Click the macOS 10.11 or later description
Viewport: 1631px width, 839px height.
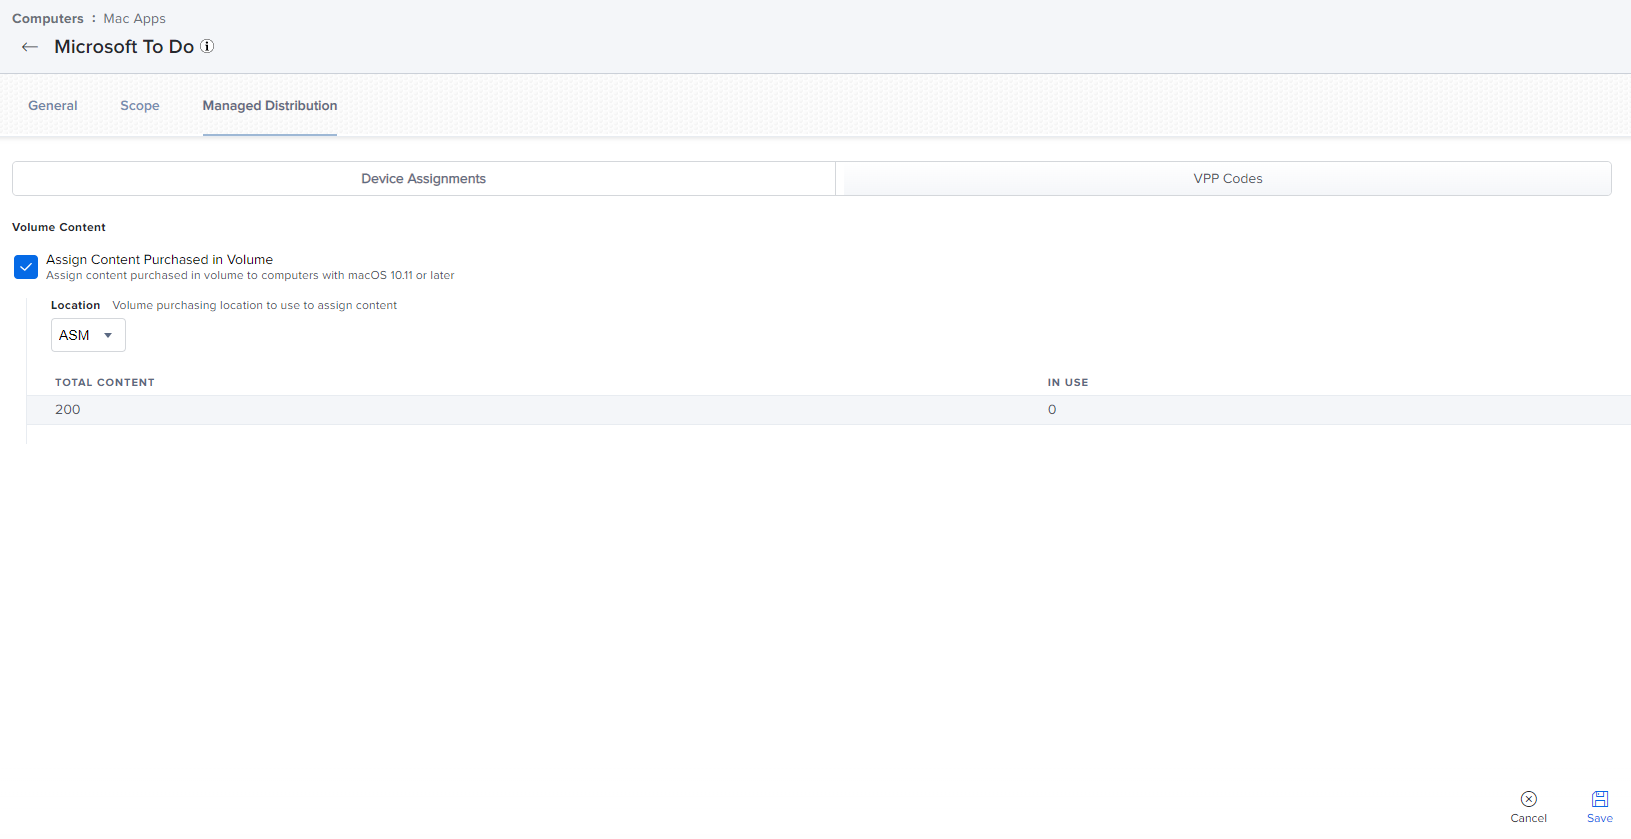(250, 275)
